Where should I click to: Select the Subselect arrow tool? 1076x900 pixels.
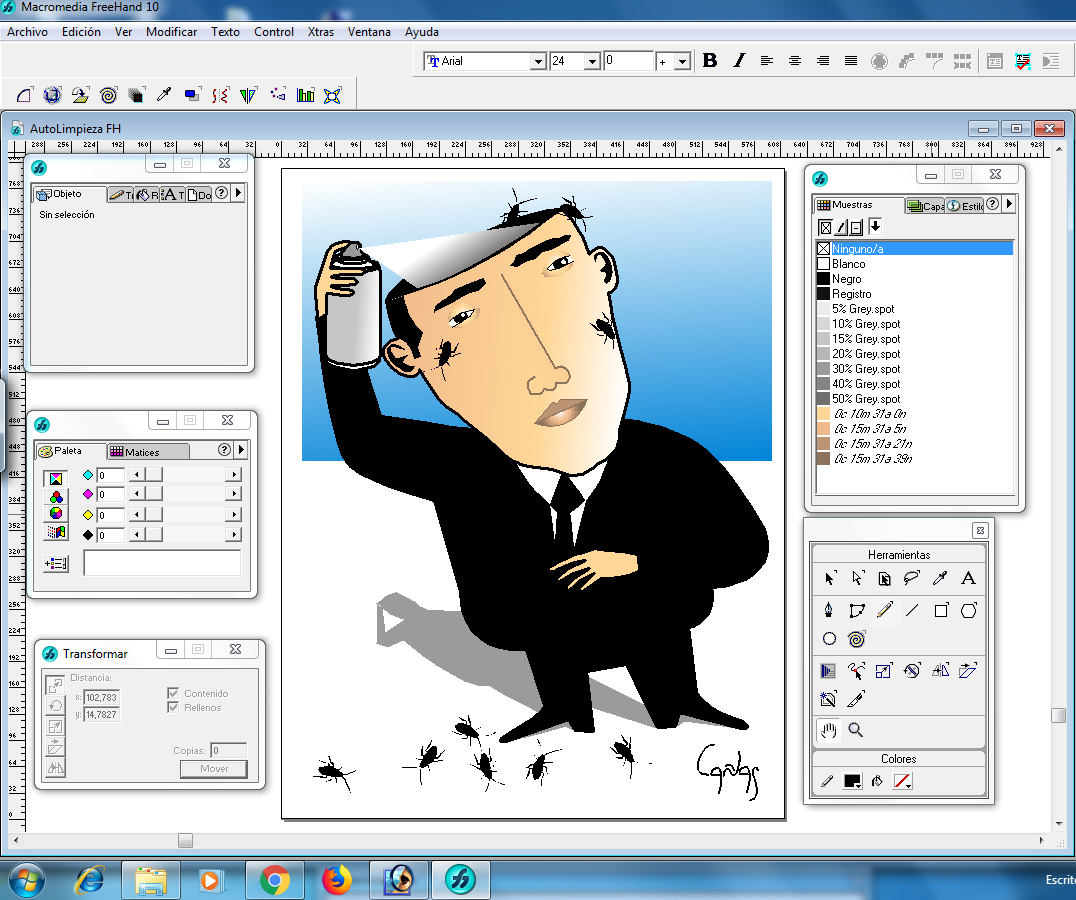pyautogui.click(x=857, y=578)
